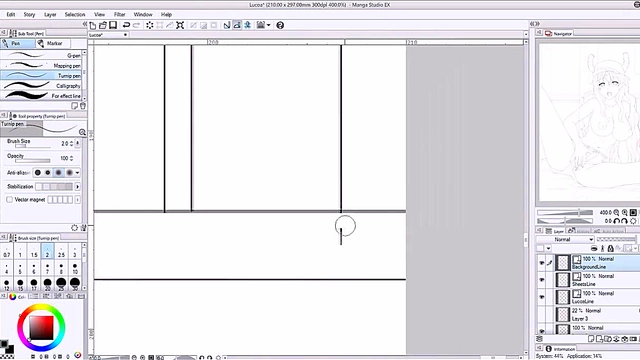640x360 pixels.
Task: Click the scale/rotate transform toolbar icon
Action: point(180,25)
